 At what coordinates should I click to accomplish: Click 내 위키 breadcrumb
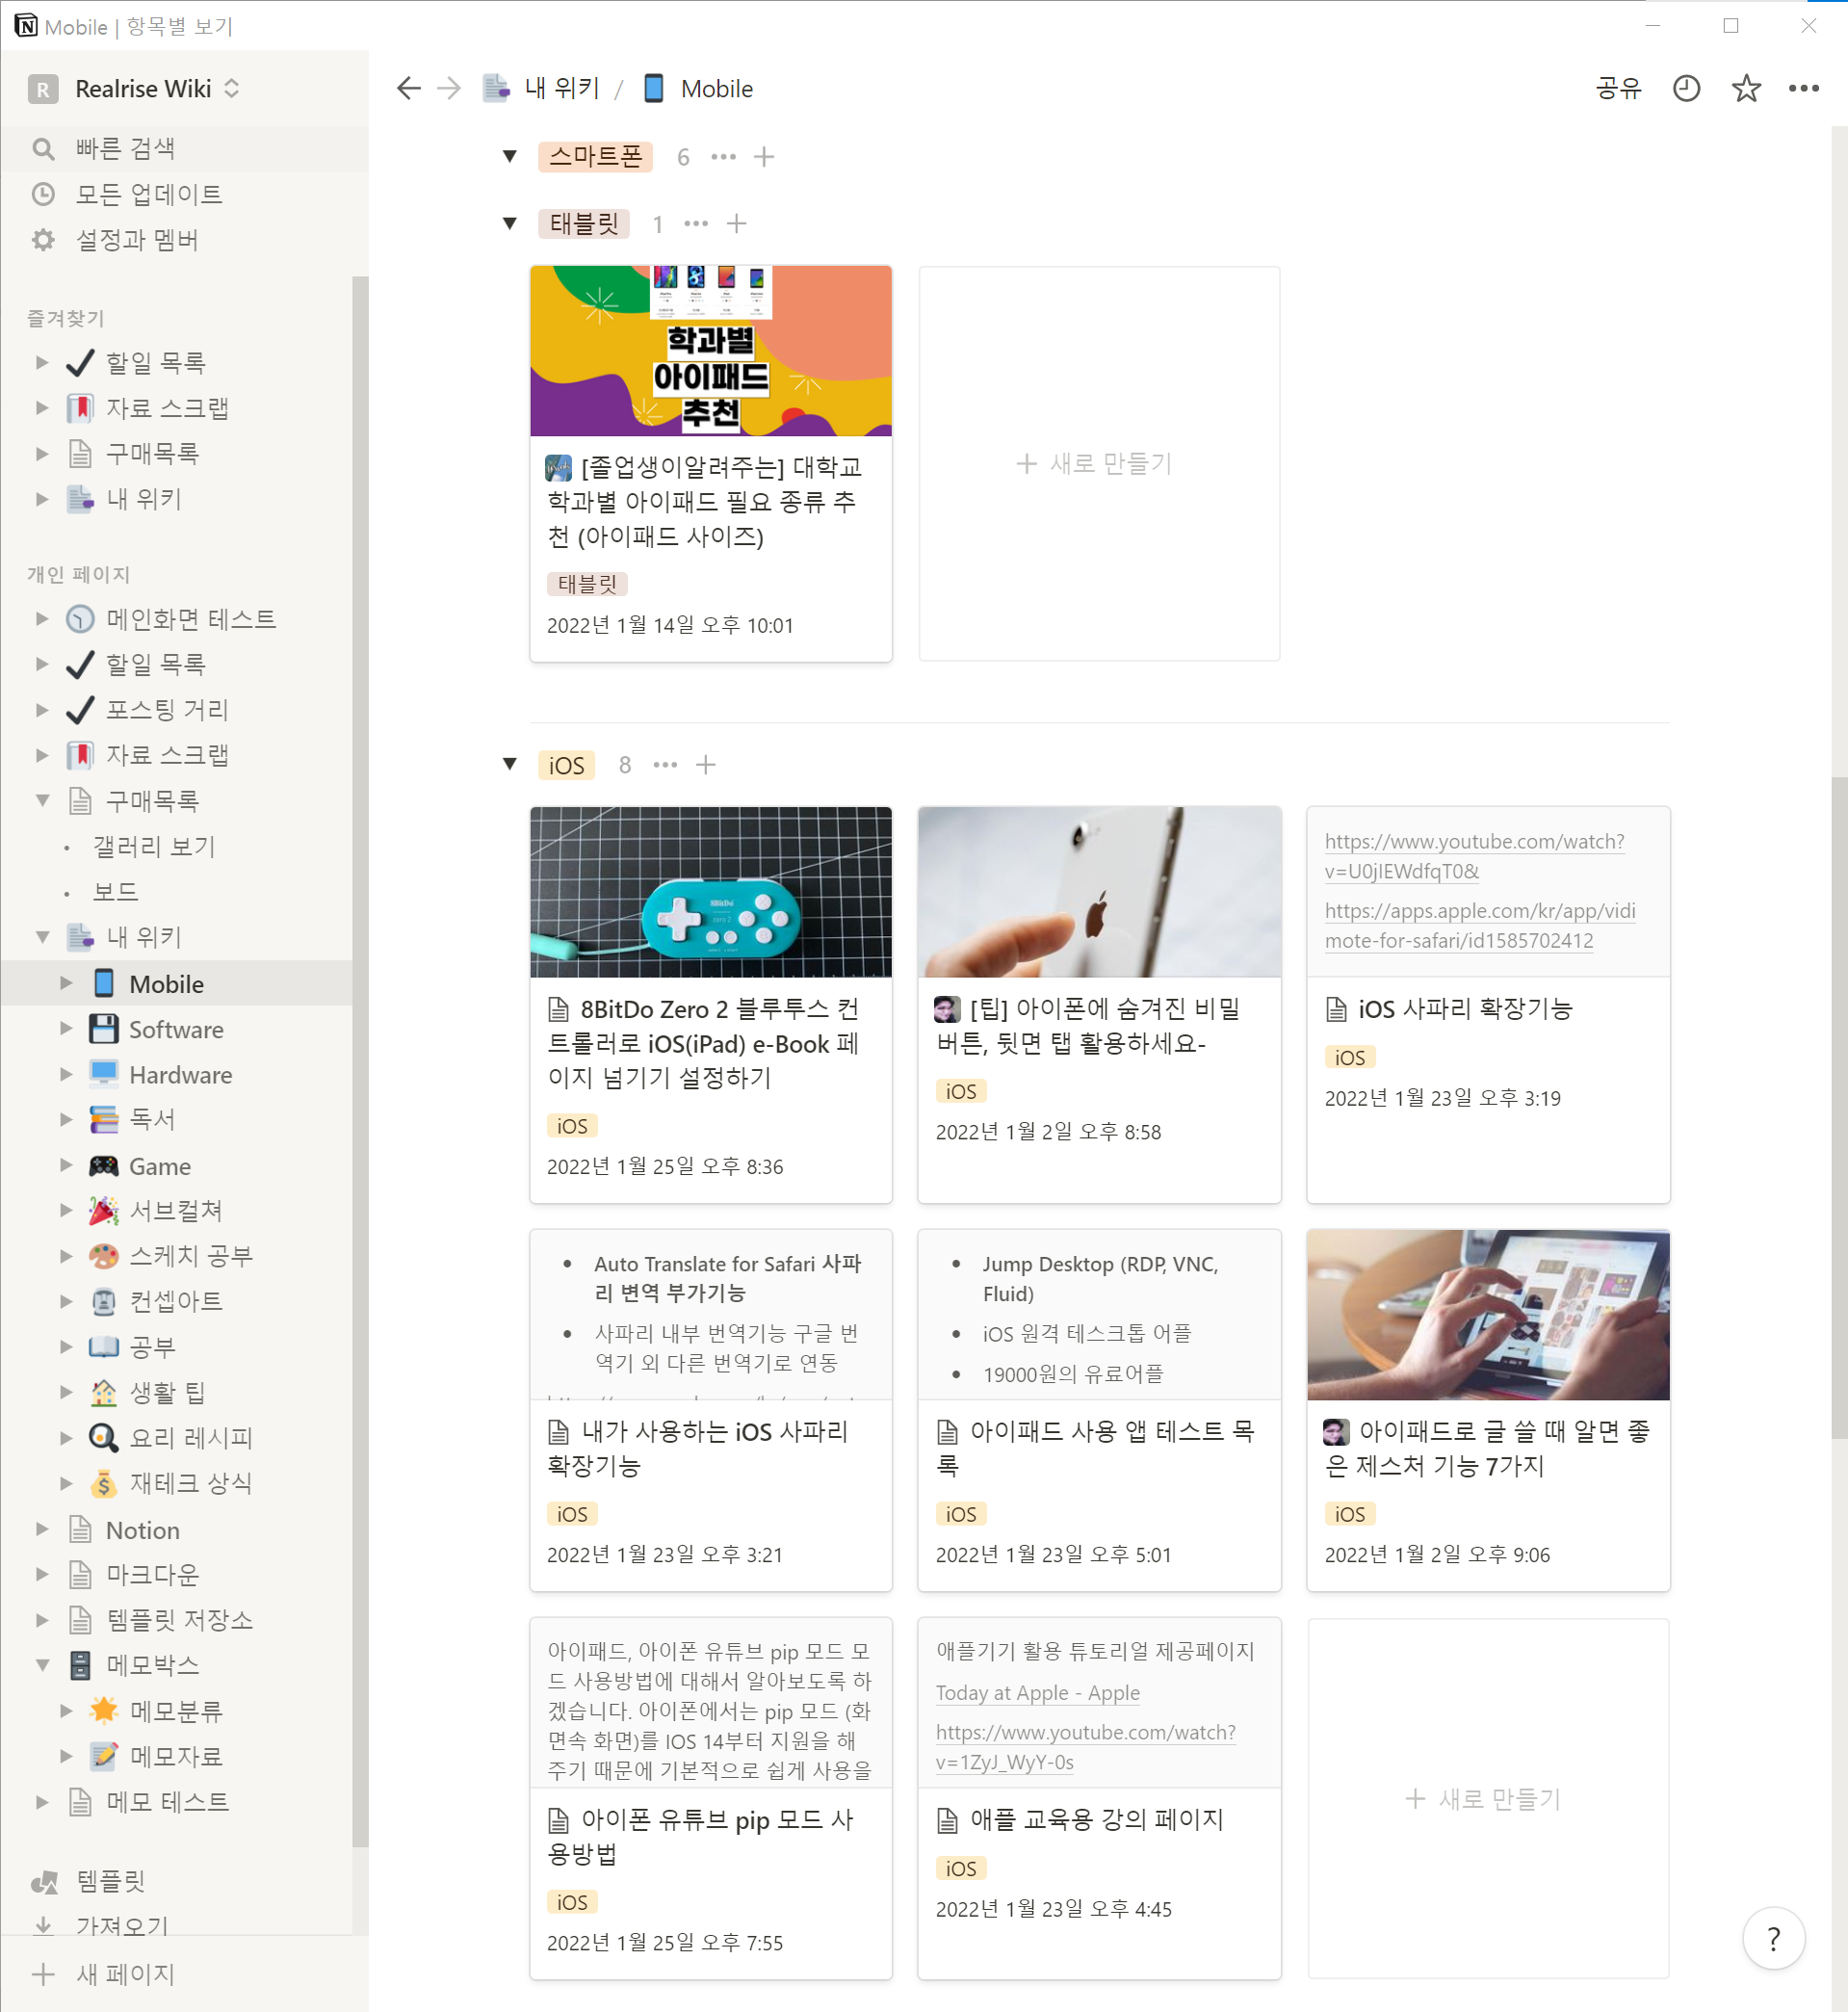tap(543, 89)
